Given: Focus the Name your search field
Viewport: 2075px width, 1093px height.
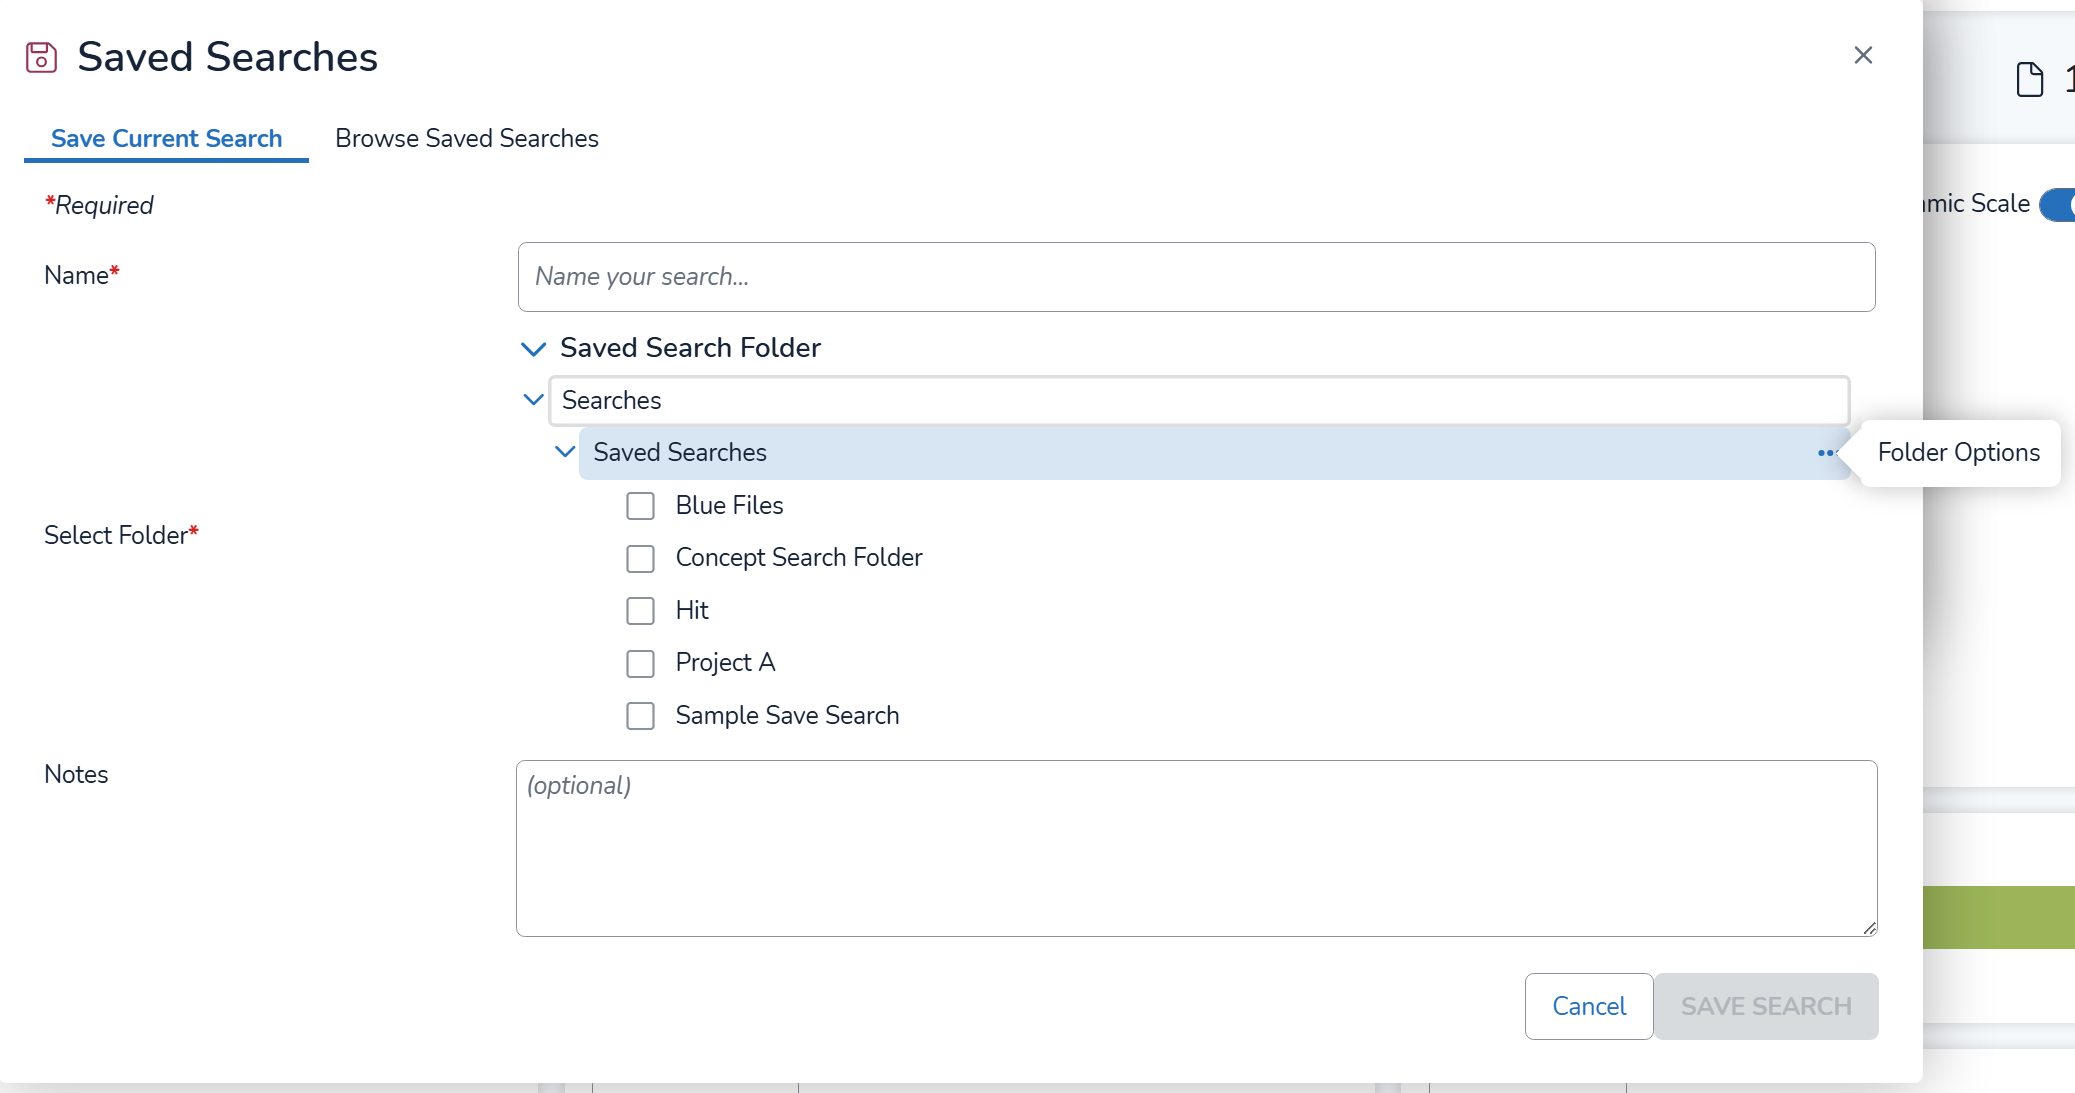Looking at the screenshot, I should tap(1196, 277).
